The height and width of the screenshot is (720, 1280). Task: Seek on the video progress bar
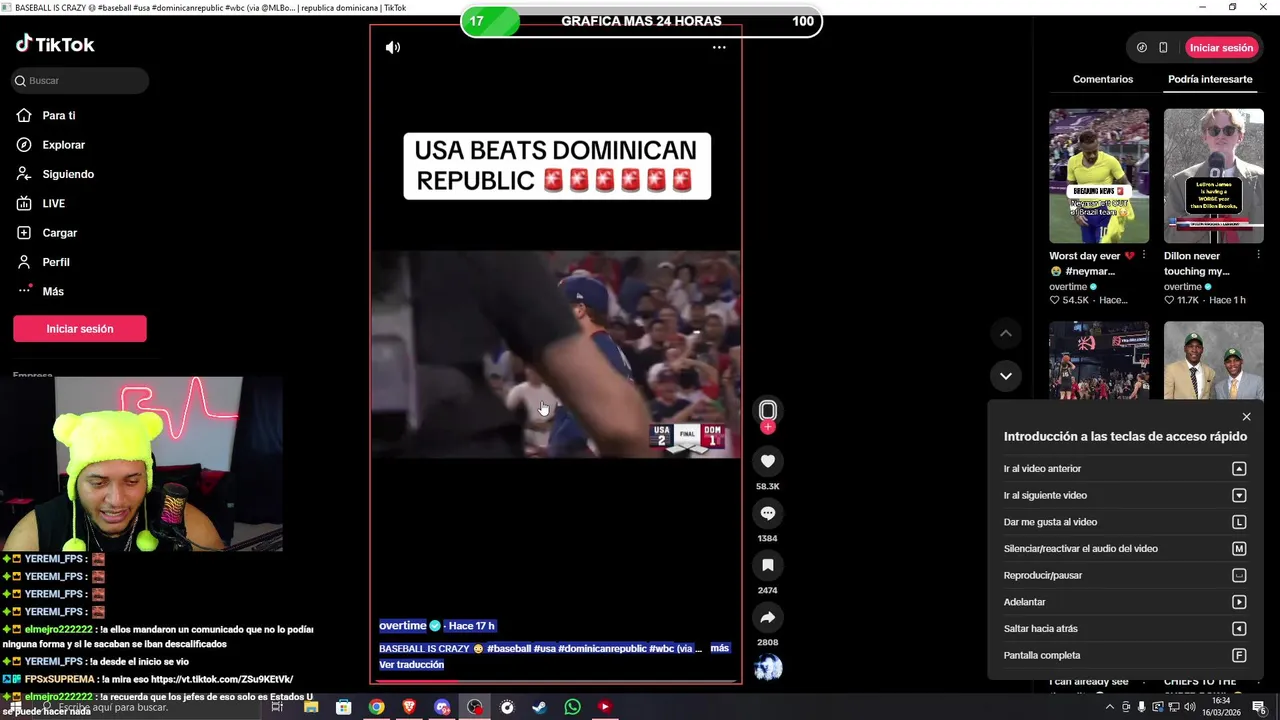[x=556, y=681]
